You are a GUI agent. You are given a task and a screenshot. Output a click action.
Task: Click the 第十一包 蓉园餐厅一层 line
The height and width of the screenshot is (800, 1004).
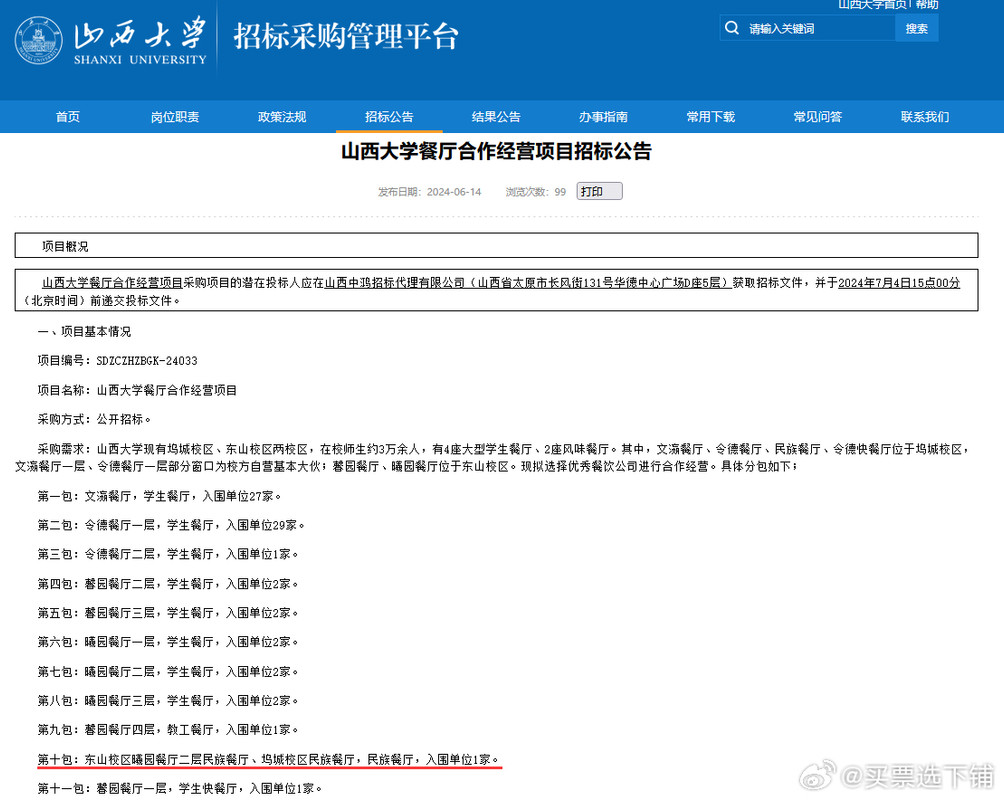179,788
